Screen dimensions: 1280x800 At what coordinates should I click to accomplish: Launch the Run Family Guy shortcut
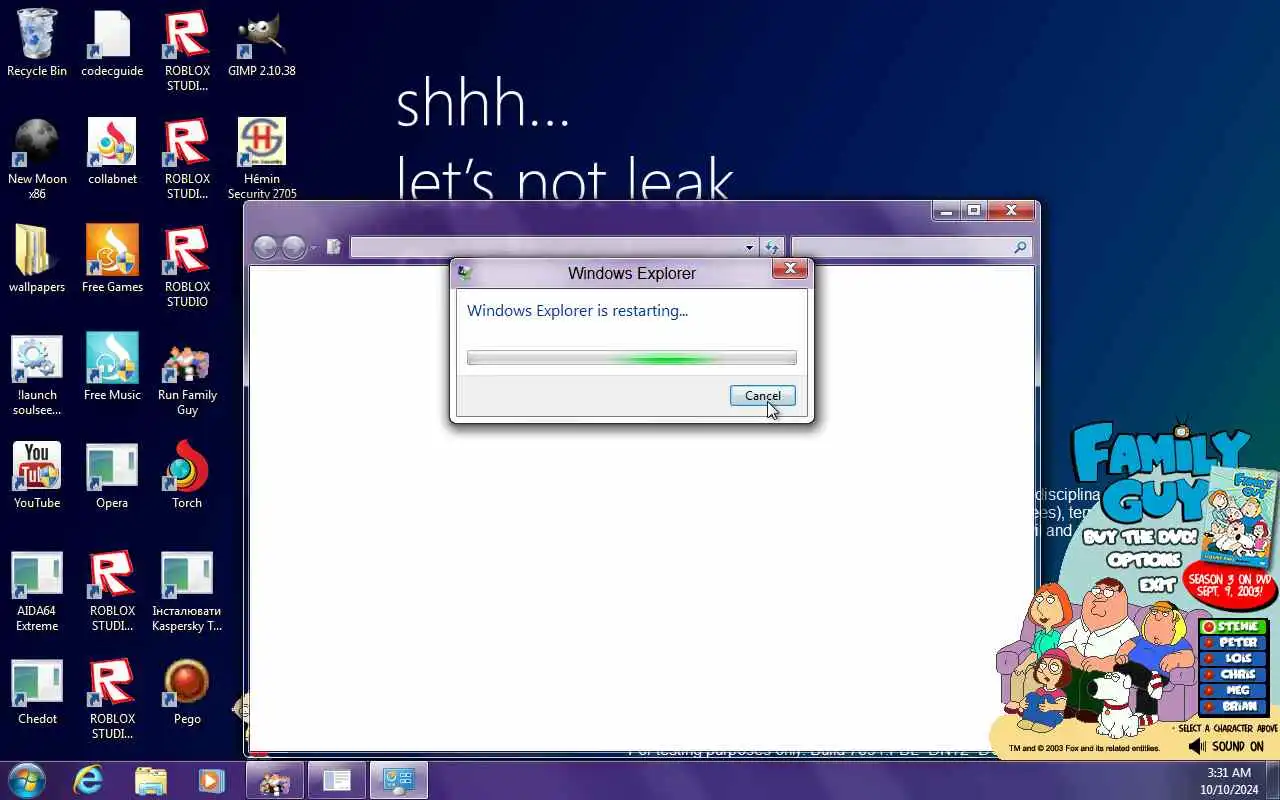[x=187, y=374]
